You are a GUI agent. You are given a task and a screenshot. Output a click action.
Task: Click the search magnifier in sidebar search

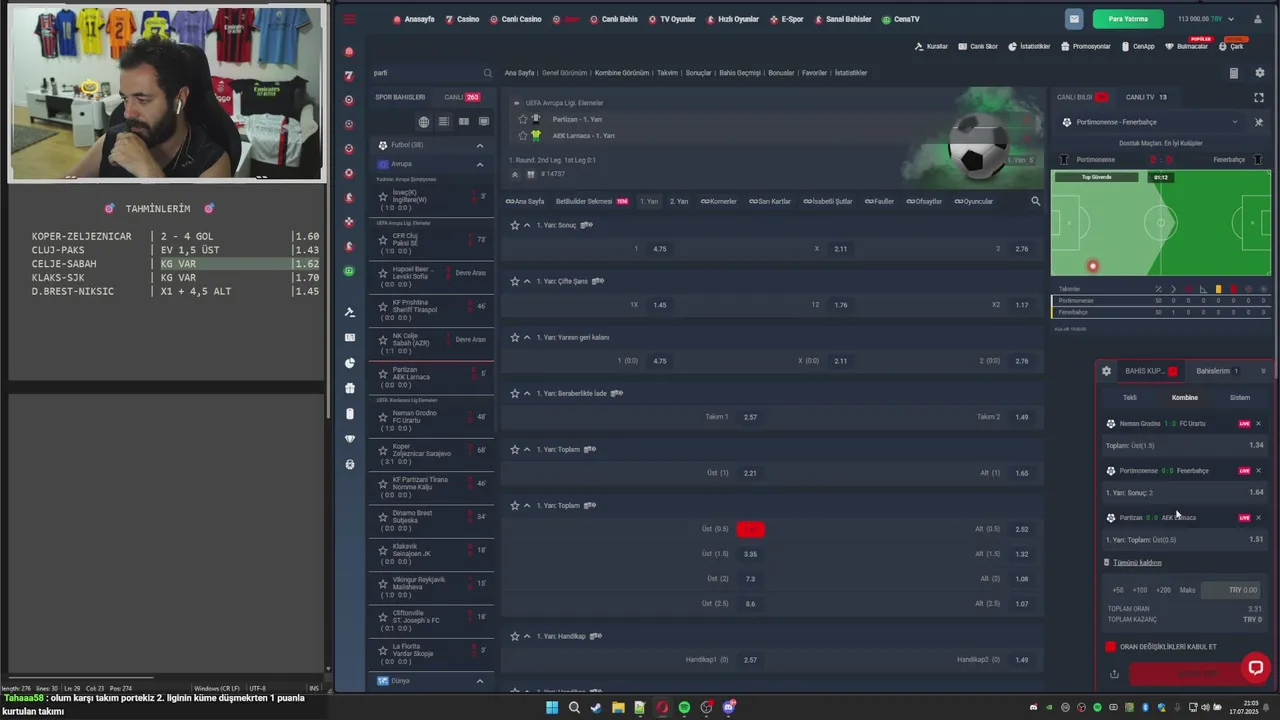[488, 73]
